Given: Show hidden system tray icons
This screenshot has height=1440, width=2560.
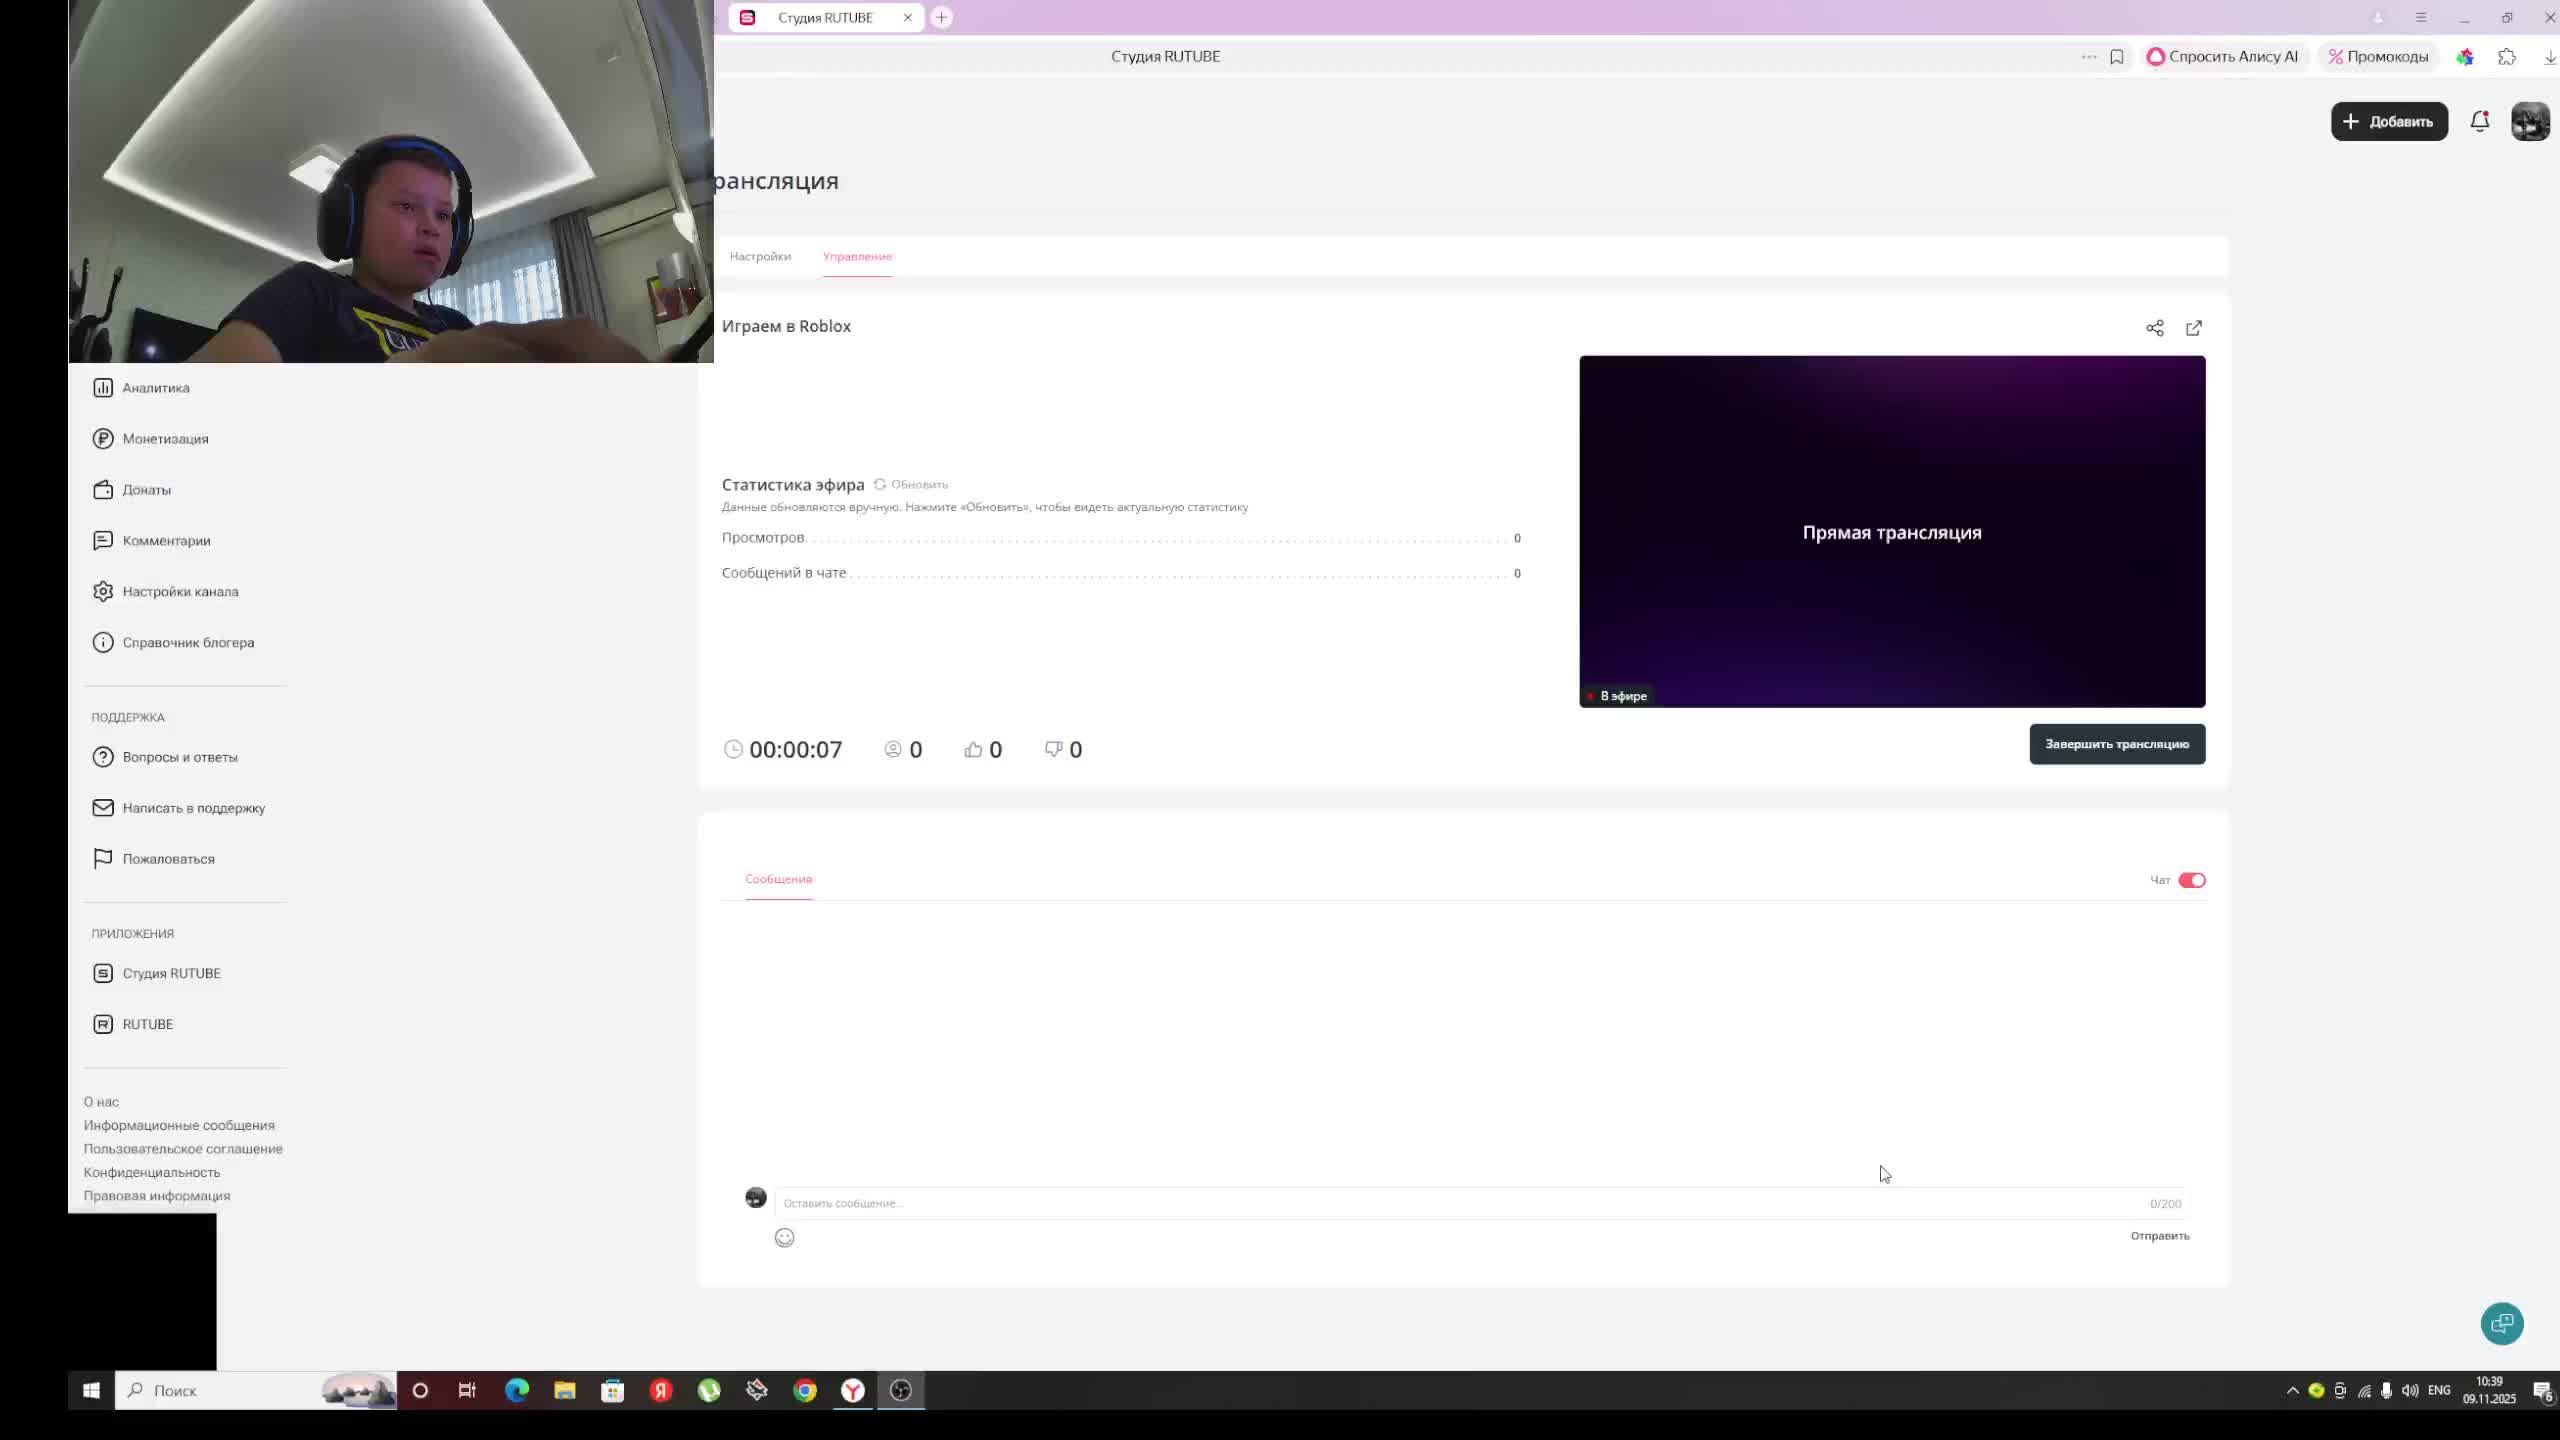Looking at the screenshot, I should pos(2292,1390).
